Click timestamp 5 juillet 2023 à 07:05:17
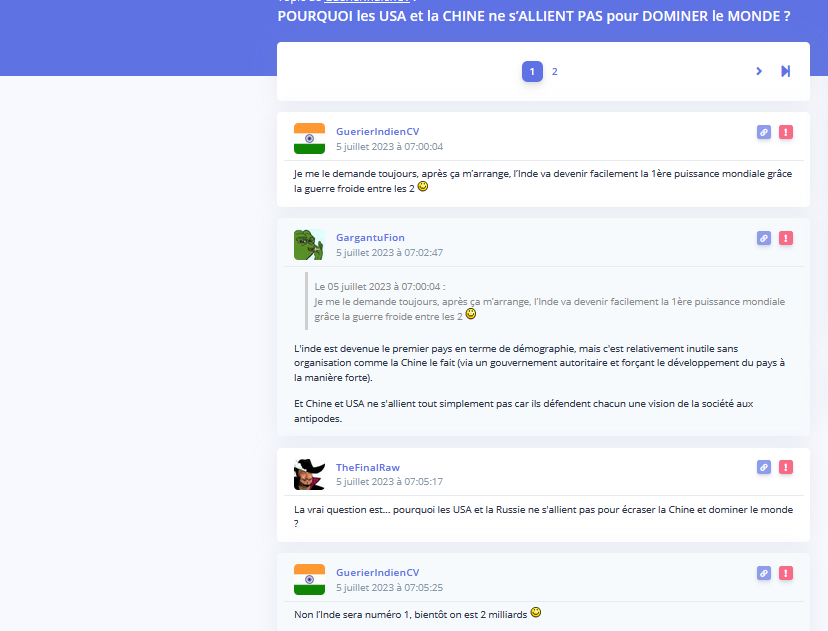Screen dimensions: 828x631 click(x=390, y=482)
